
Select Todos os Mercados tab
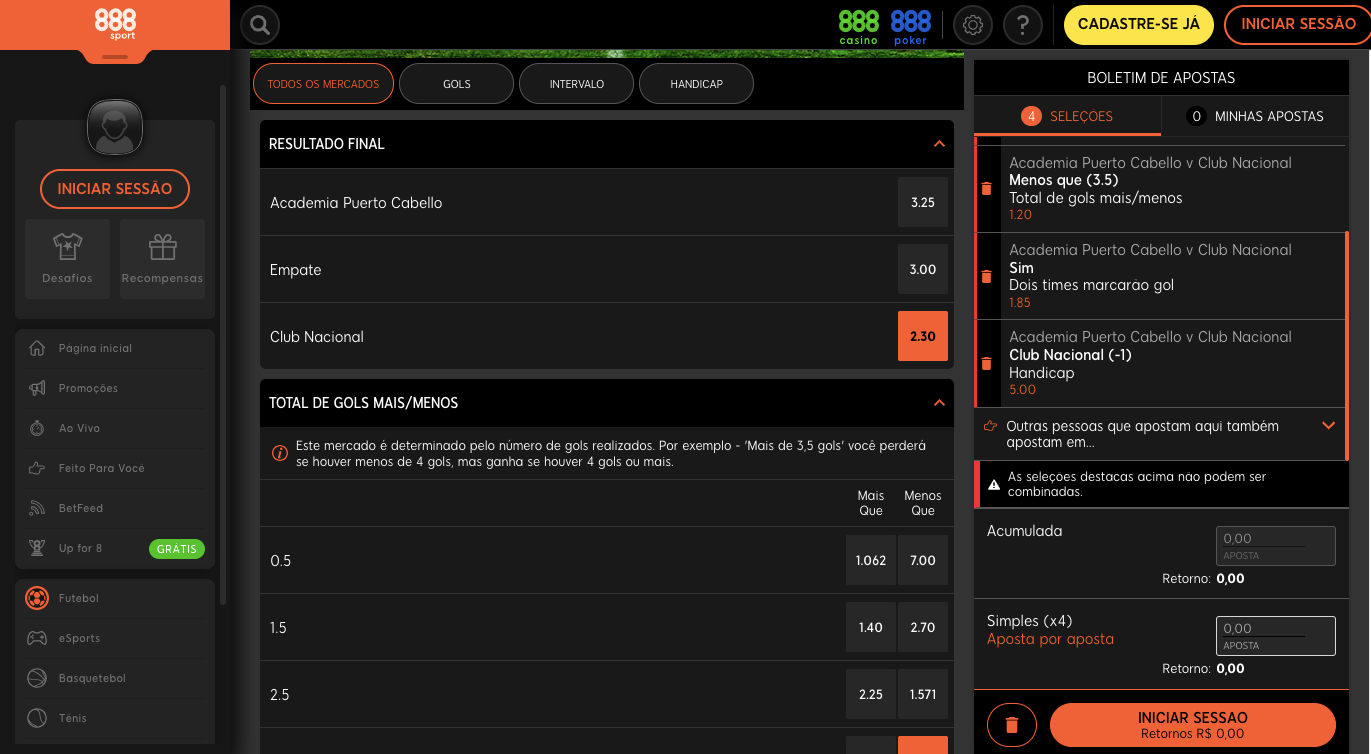pyautogui.click(x=324, y=84)
